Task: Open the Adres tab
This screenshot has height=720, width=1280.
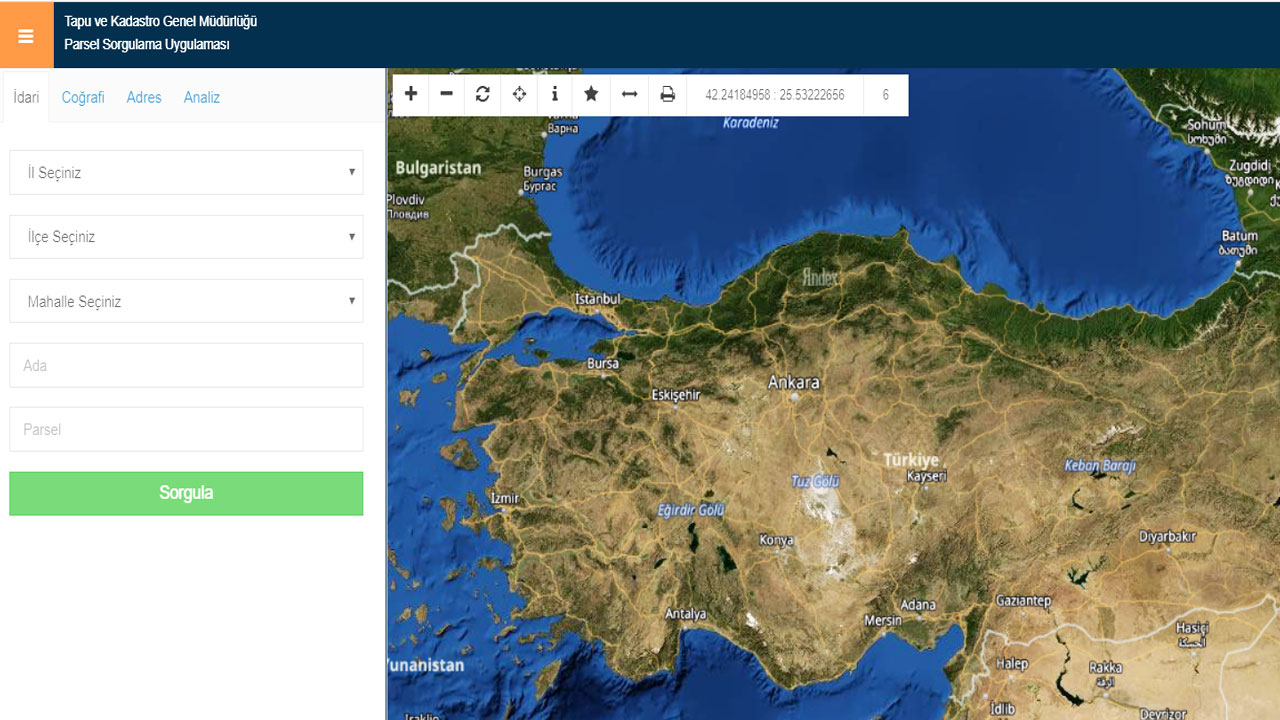Action: (x=144, y=97)
